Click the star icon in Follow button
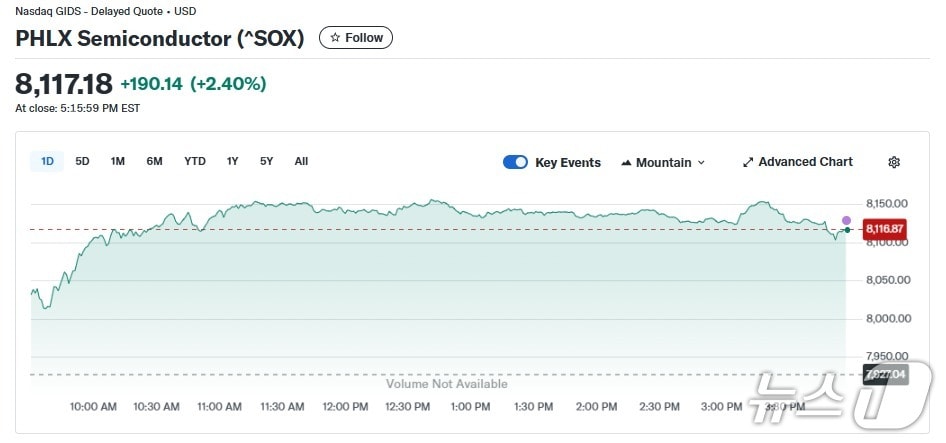Image resolution: width=946 pixels, height=443 pixels. (x=335, y=38)
